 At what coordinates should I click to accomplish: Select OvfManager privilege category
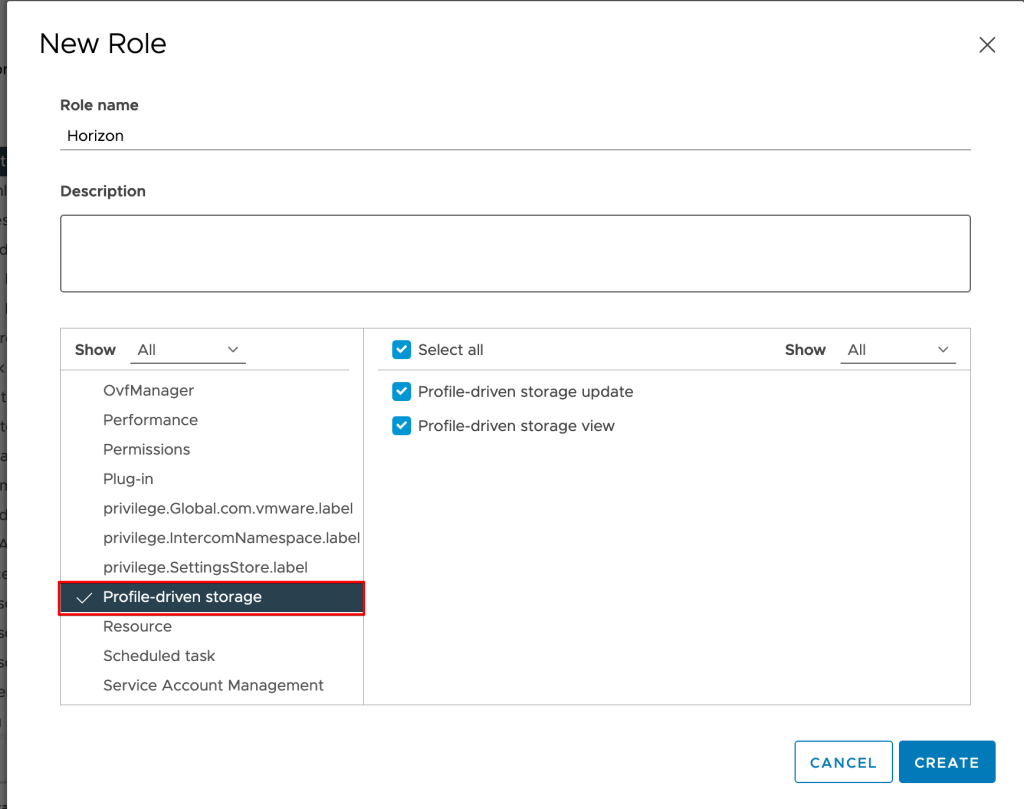click(x=148, y=391)
